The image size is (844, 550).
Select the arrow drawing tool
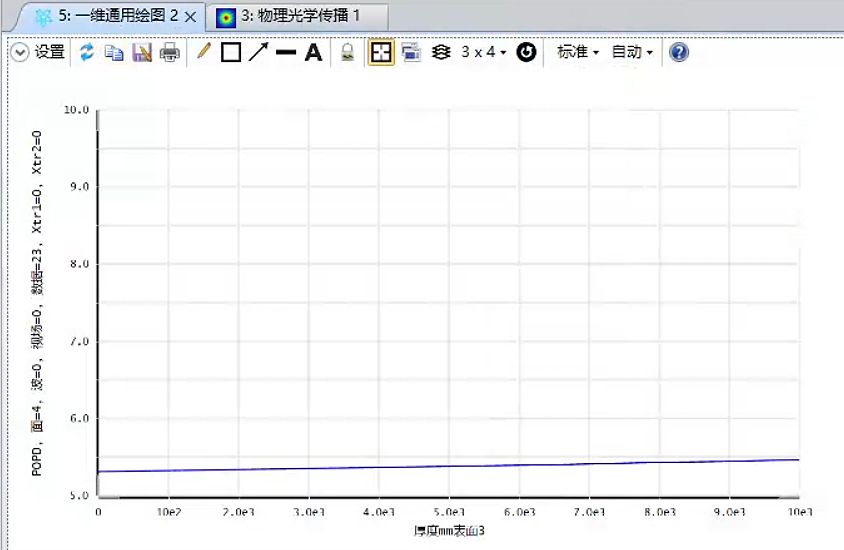(258, 52)
